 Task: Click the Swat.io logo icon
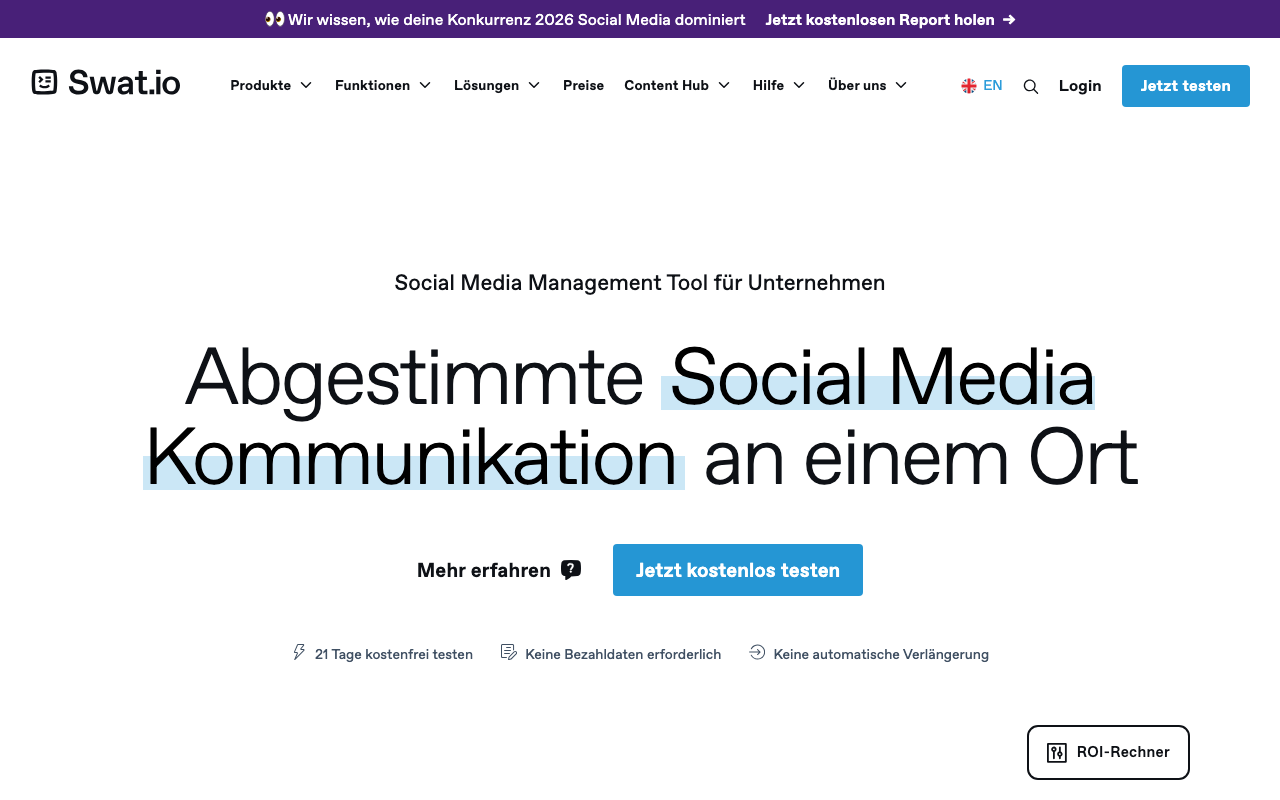(x=44, y=82)
